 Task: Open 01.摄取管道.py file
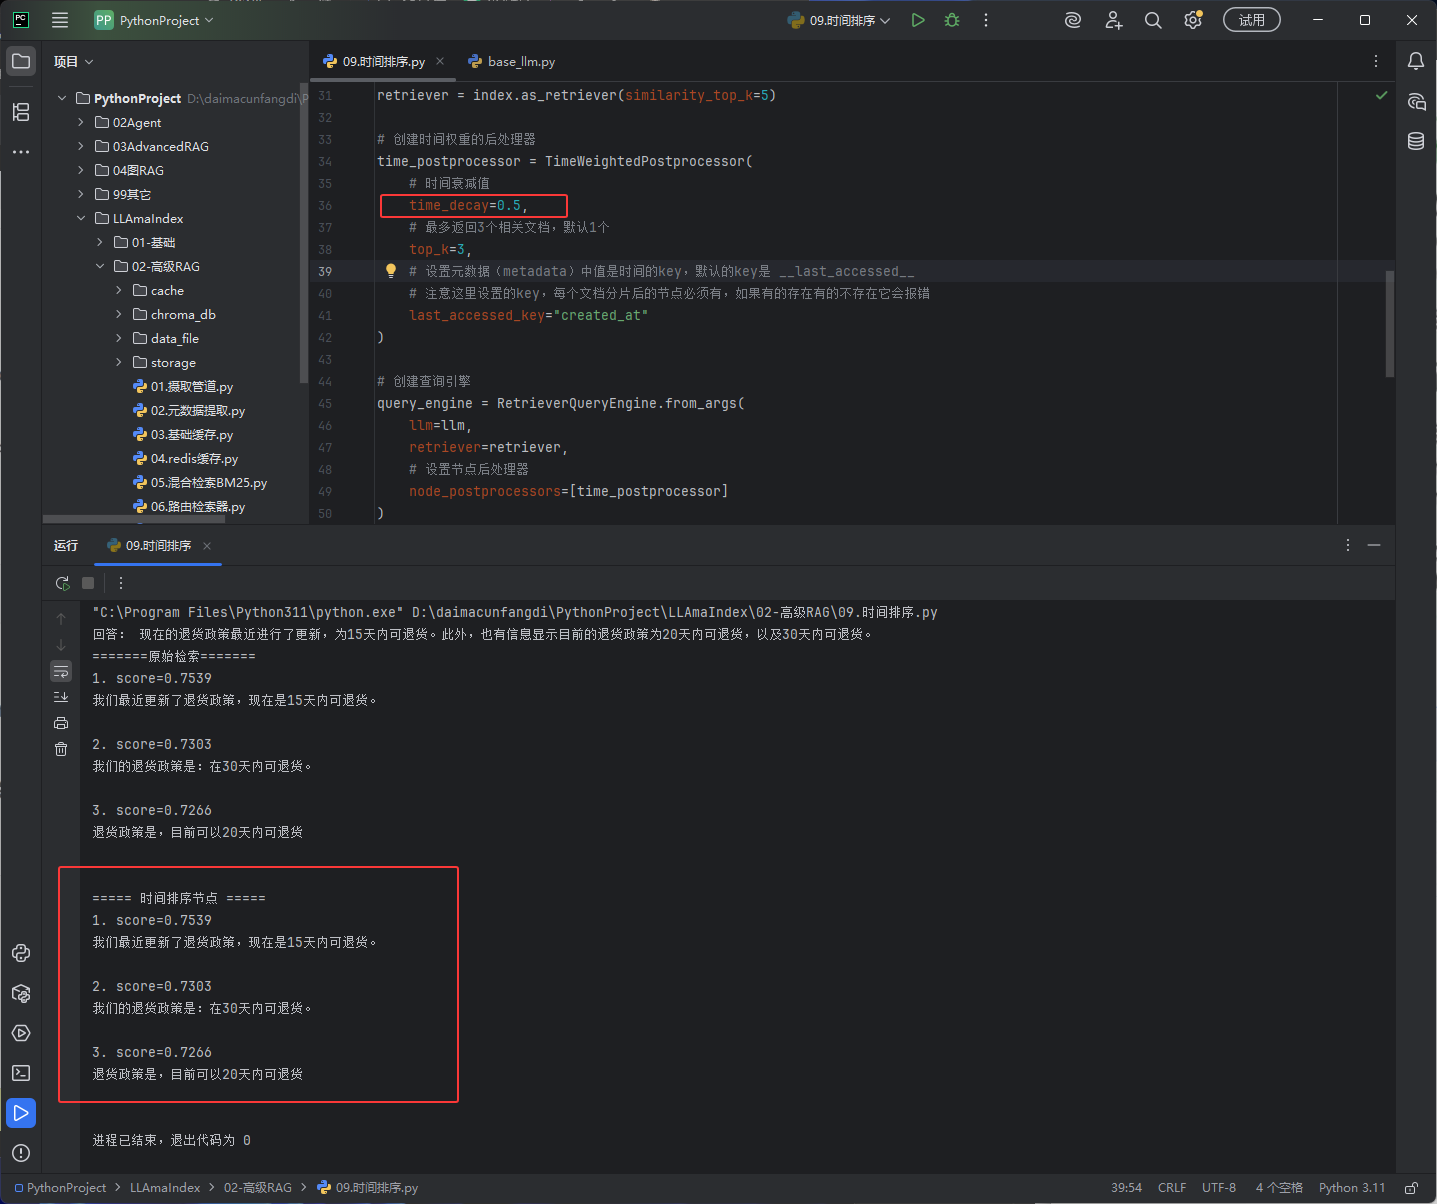(x=183, y=386)
